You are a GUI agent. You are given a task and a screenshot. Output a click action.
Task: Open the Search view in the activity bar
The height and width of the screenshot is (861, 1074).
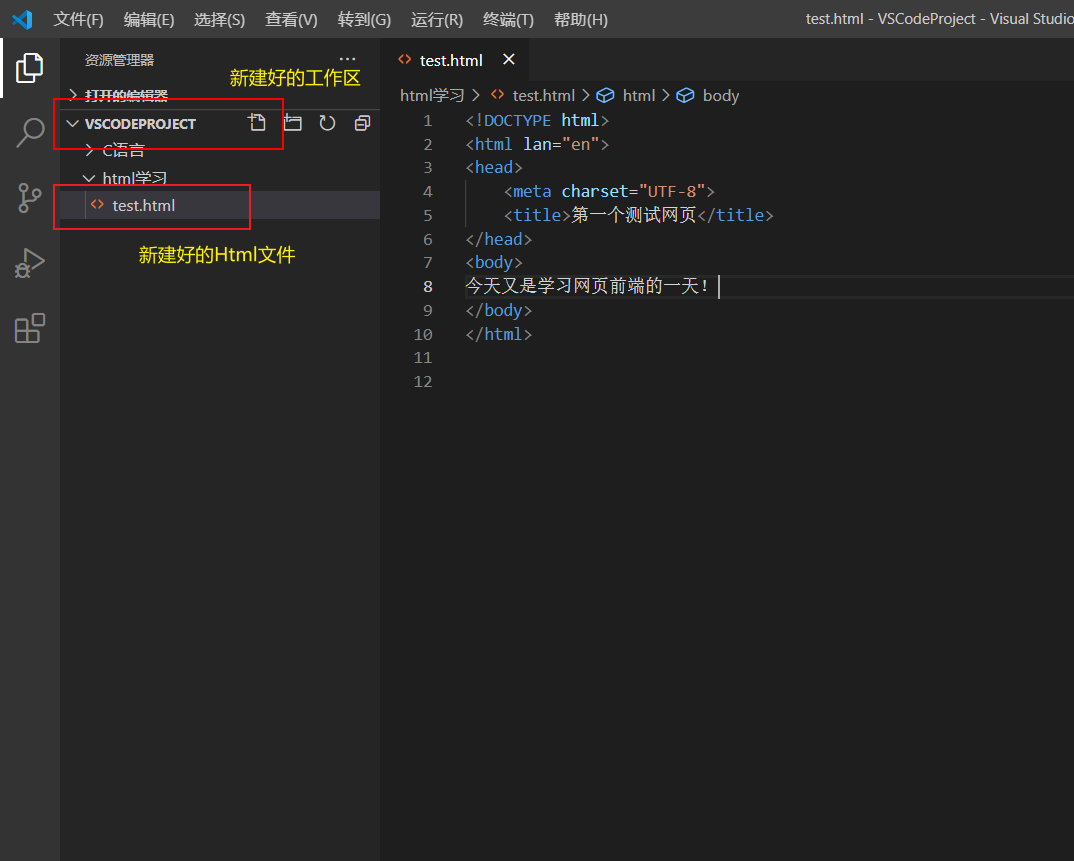click(29, 131)
